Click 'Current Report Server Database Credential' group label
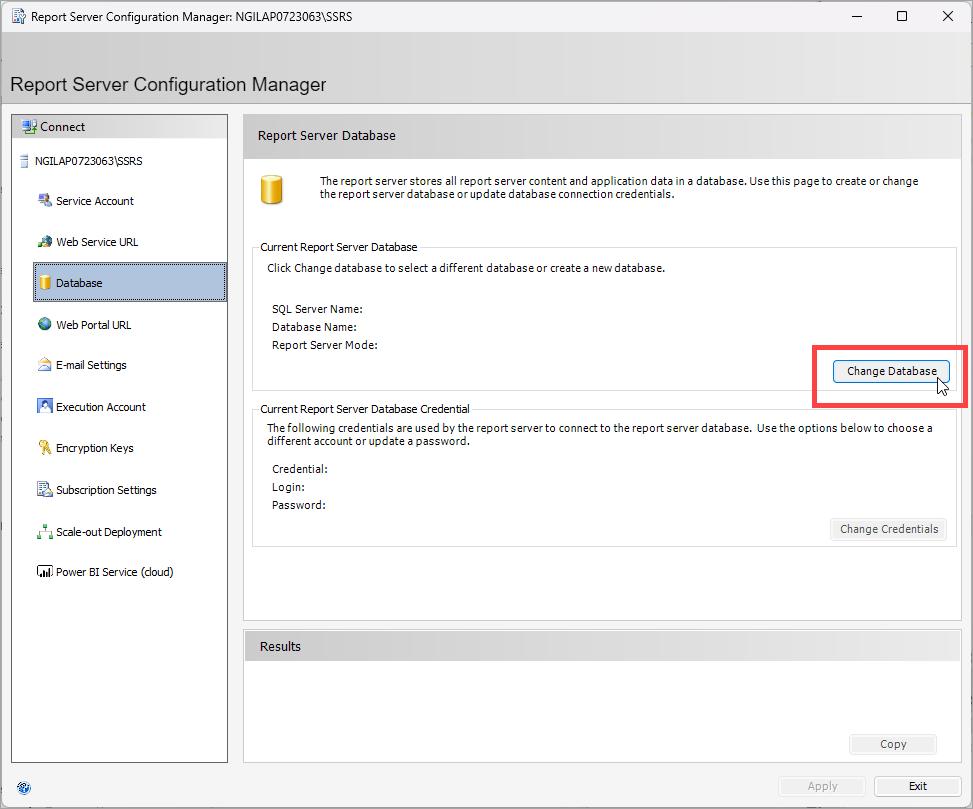Viewport: 973px width, 809px height. [x=365, y=409]
